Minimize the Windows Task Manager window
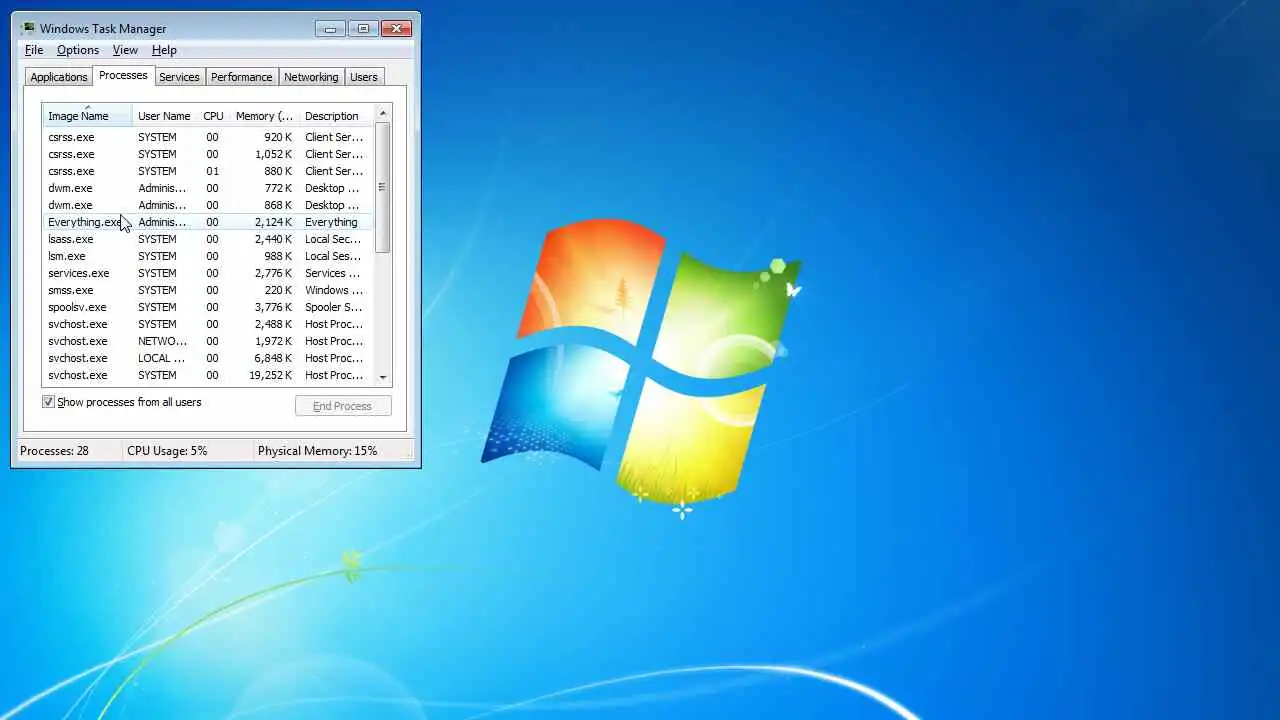 coord(330,28)
